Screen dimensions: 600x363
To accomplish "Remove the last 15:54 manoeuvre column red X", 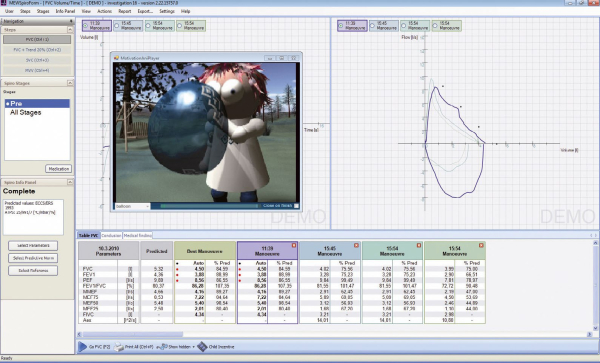I will point(481,245).
